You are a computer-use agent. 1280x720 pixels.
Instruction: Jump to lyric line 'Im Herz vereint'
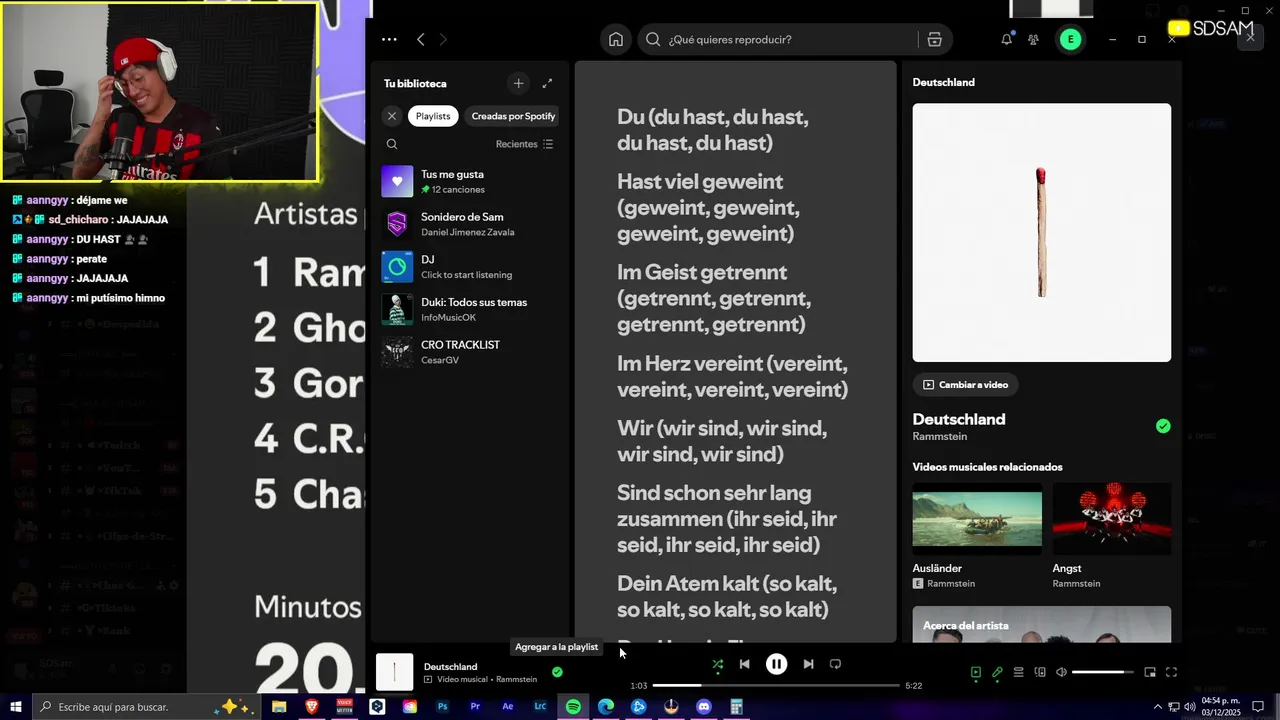[732, 376]
